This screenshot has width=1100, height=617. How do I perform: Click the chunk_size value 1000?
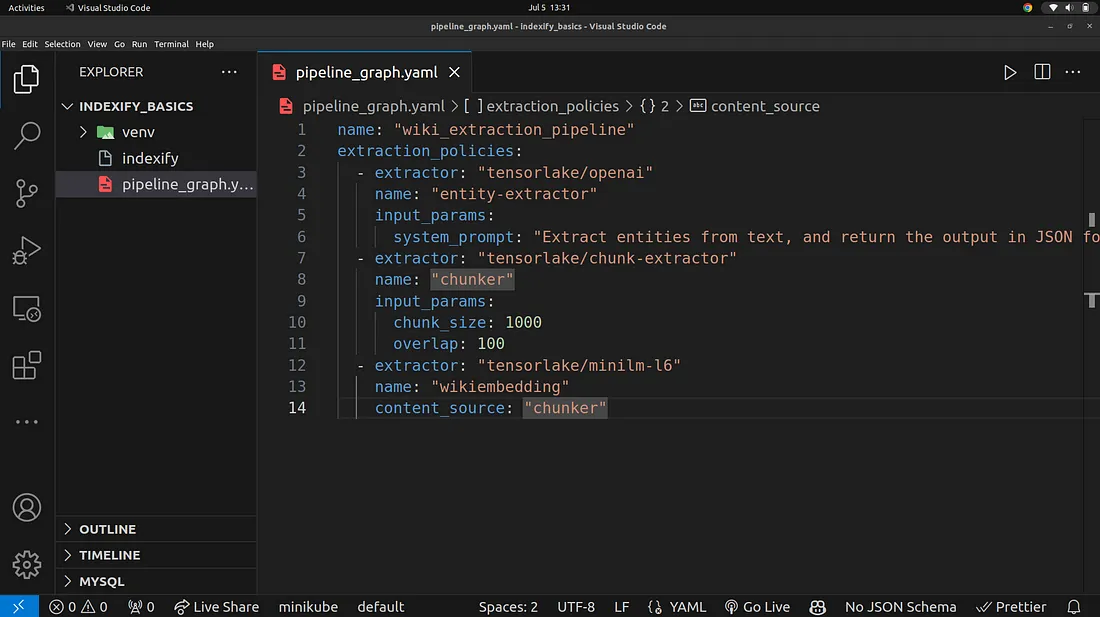click(523, 323)
